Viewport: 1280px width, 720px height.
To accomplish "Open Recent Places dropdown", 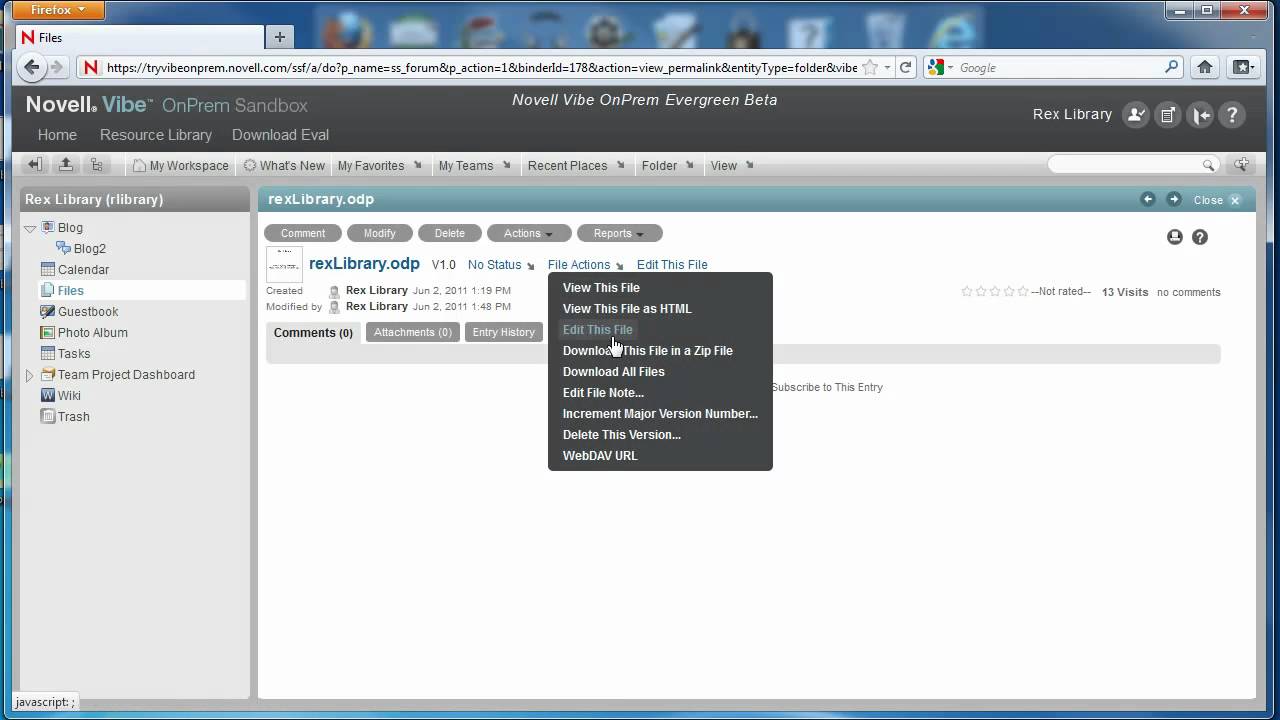I will 576,165.
